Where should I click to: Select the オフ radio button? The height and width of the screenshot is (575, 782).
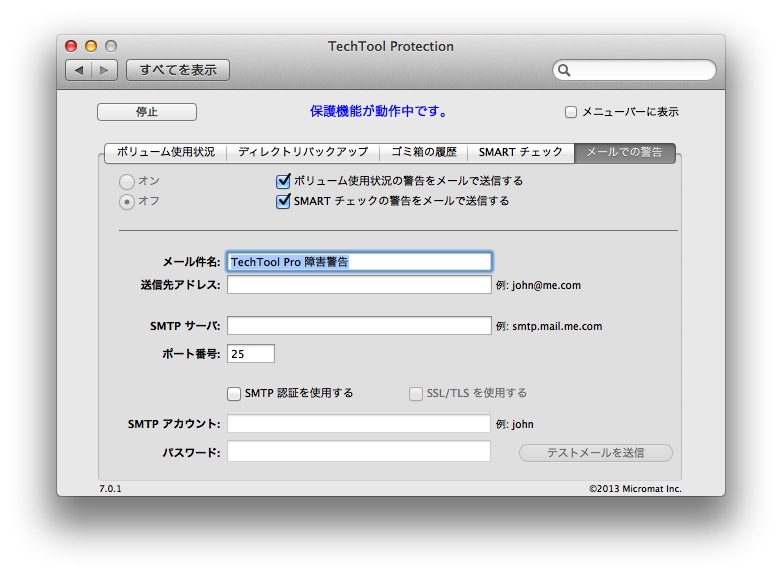tap(127, 202)
